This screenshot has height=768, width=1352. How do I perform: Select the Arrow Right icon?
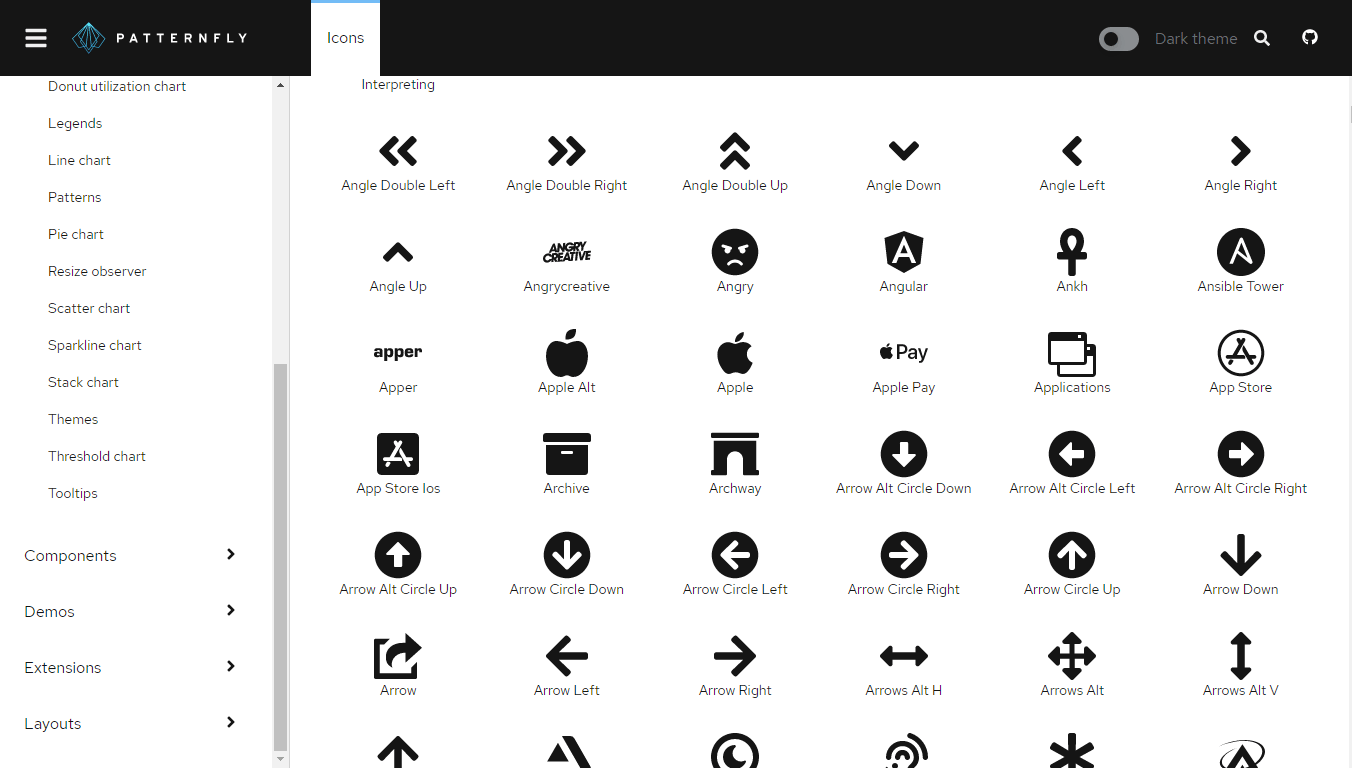[x=735, y=656]
